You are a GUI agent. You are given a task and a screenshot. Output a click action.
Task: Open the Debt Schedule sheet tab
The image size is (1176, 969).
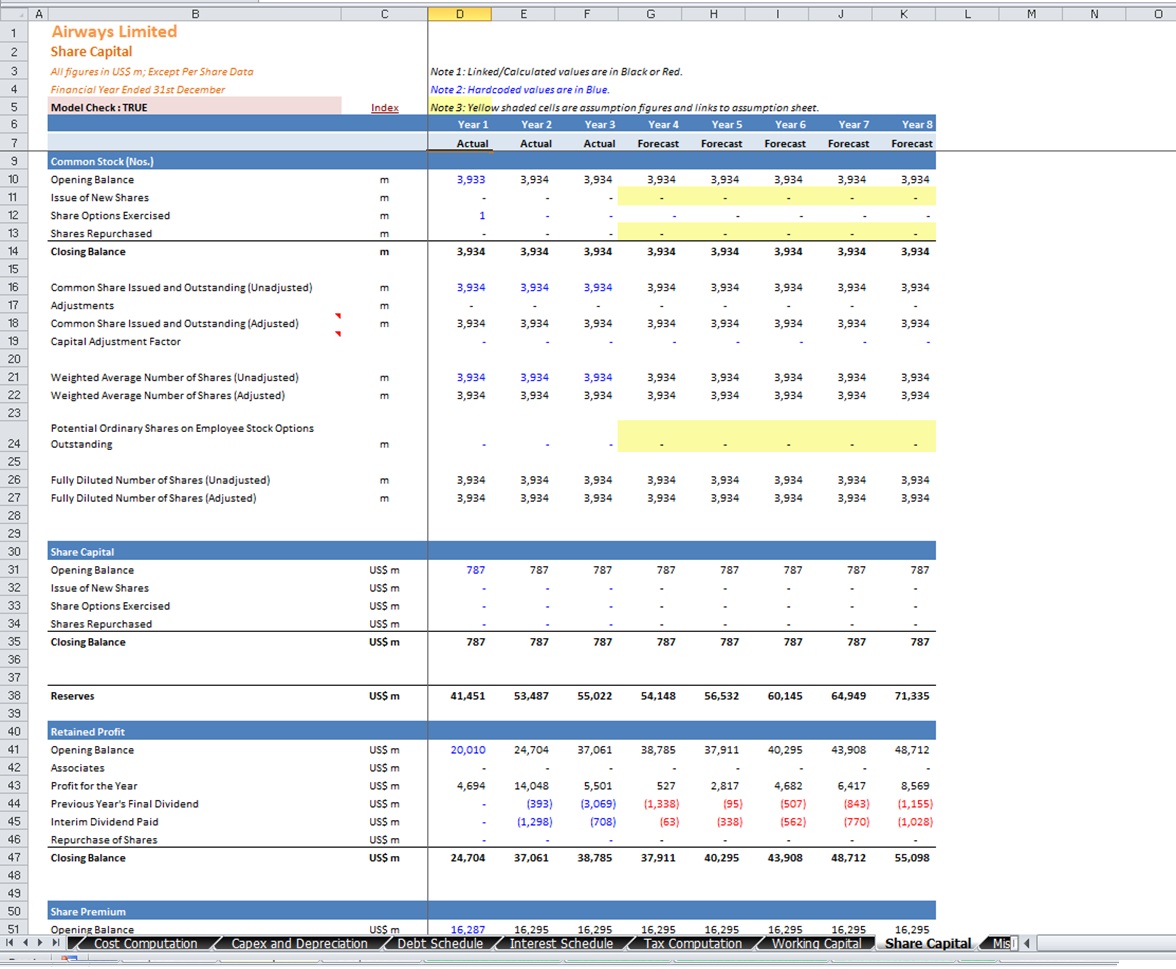[x=440, y=944]
